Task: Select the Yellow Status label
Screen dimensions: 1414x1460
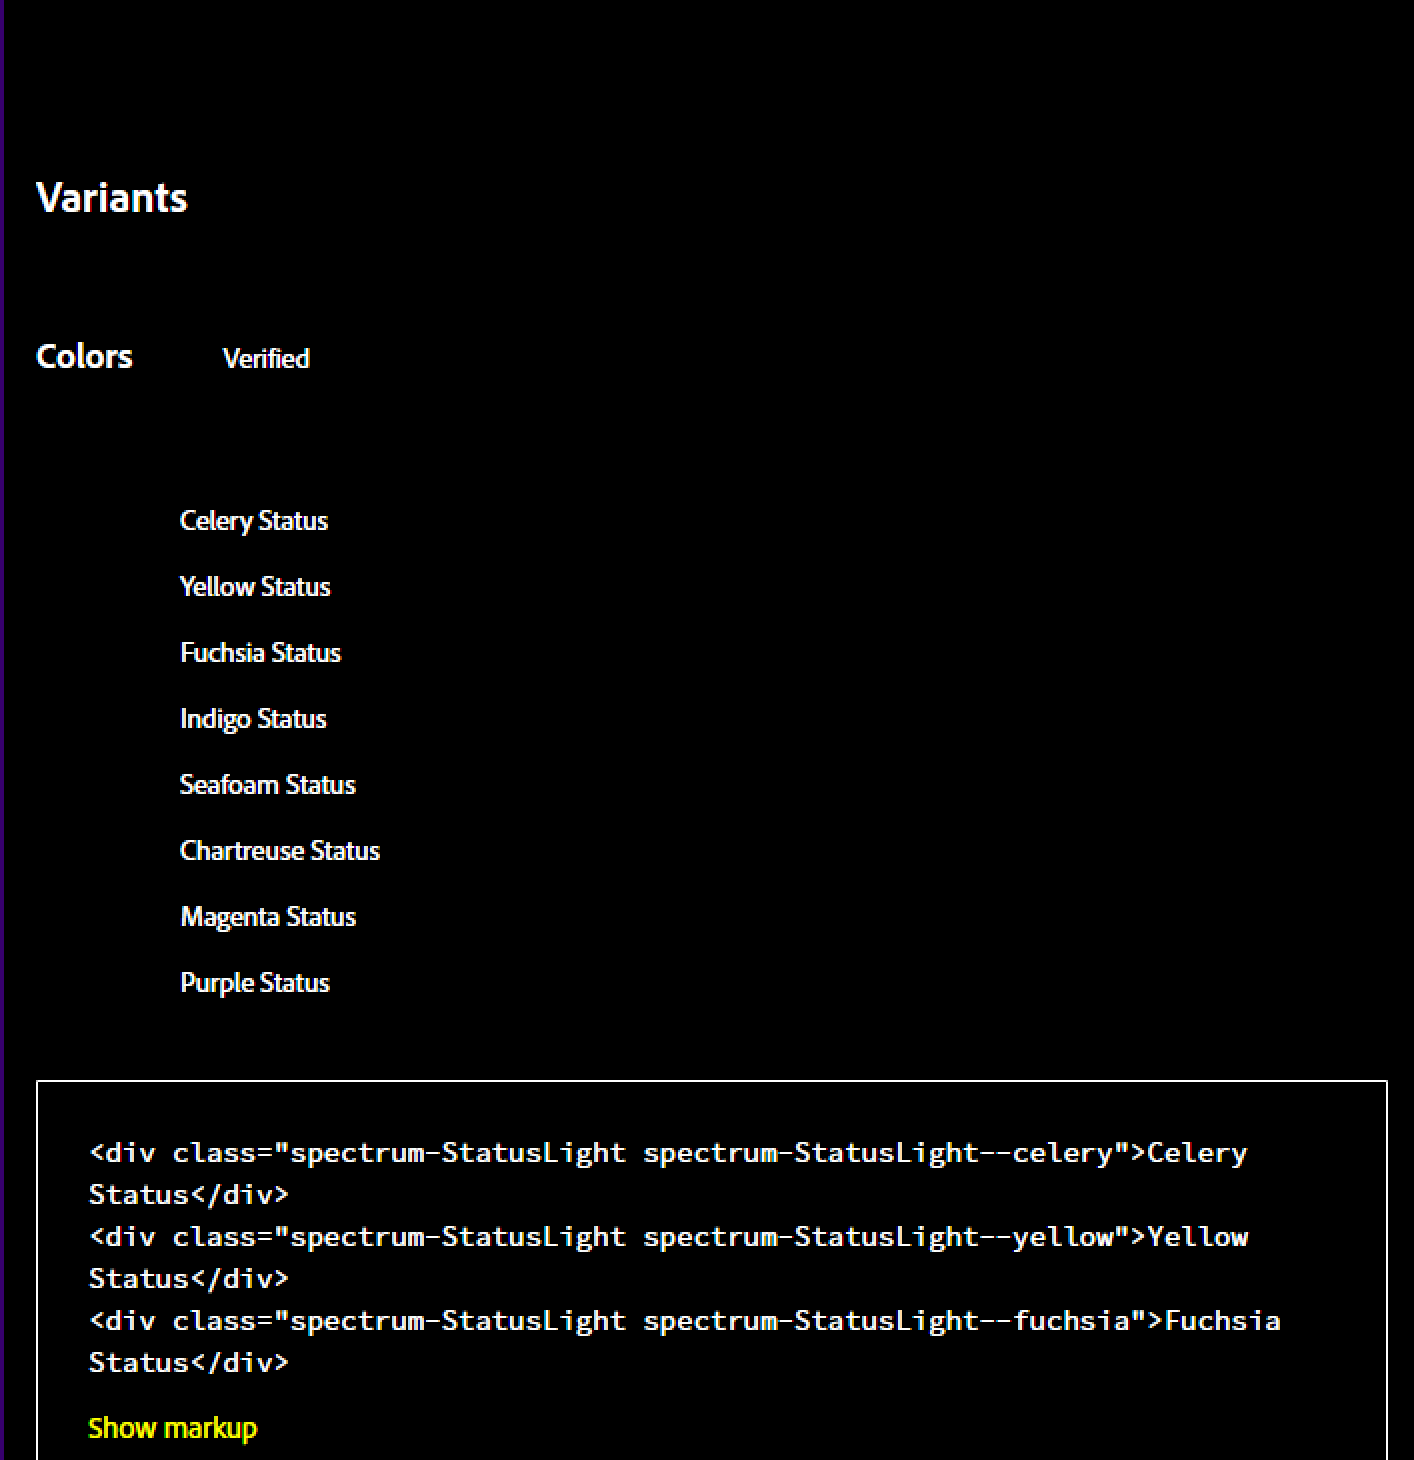Action: point(255,587)
